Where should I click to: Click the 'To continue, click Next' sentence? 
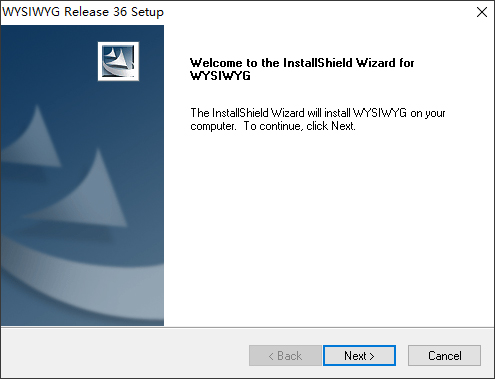click(299, 126)
